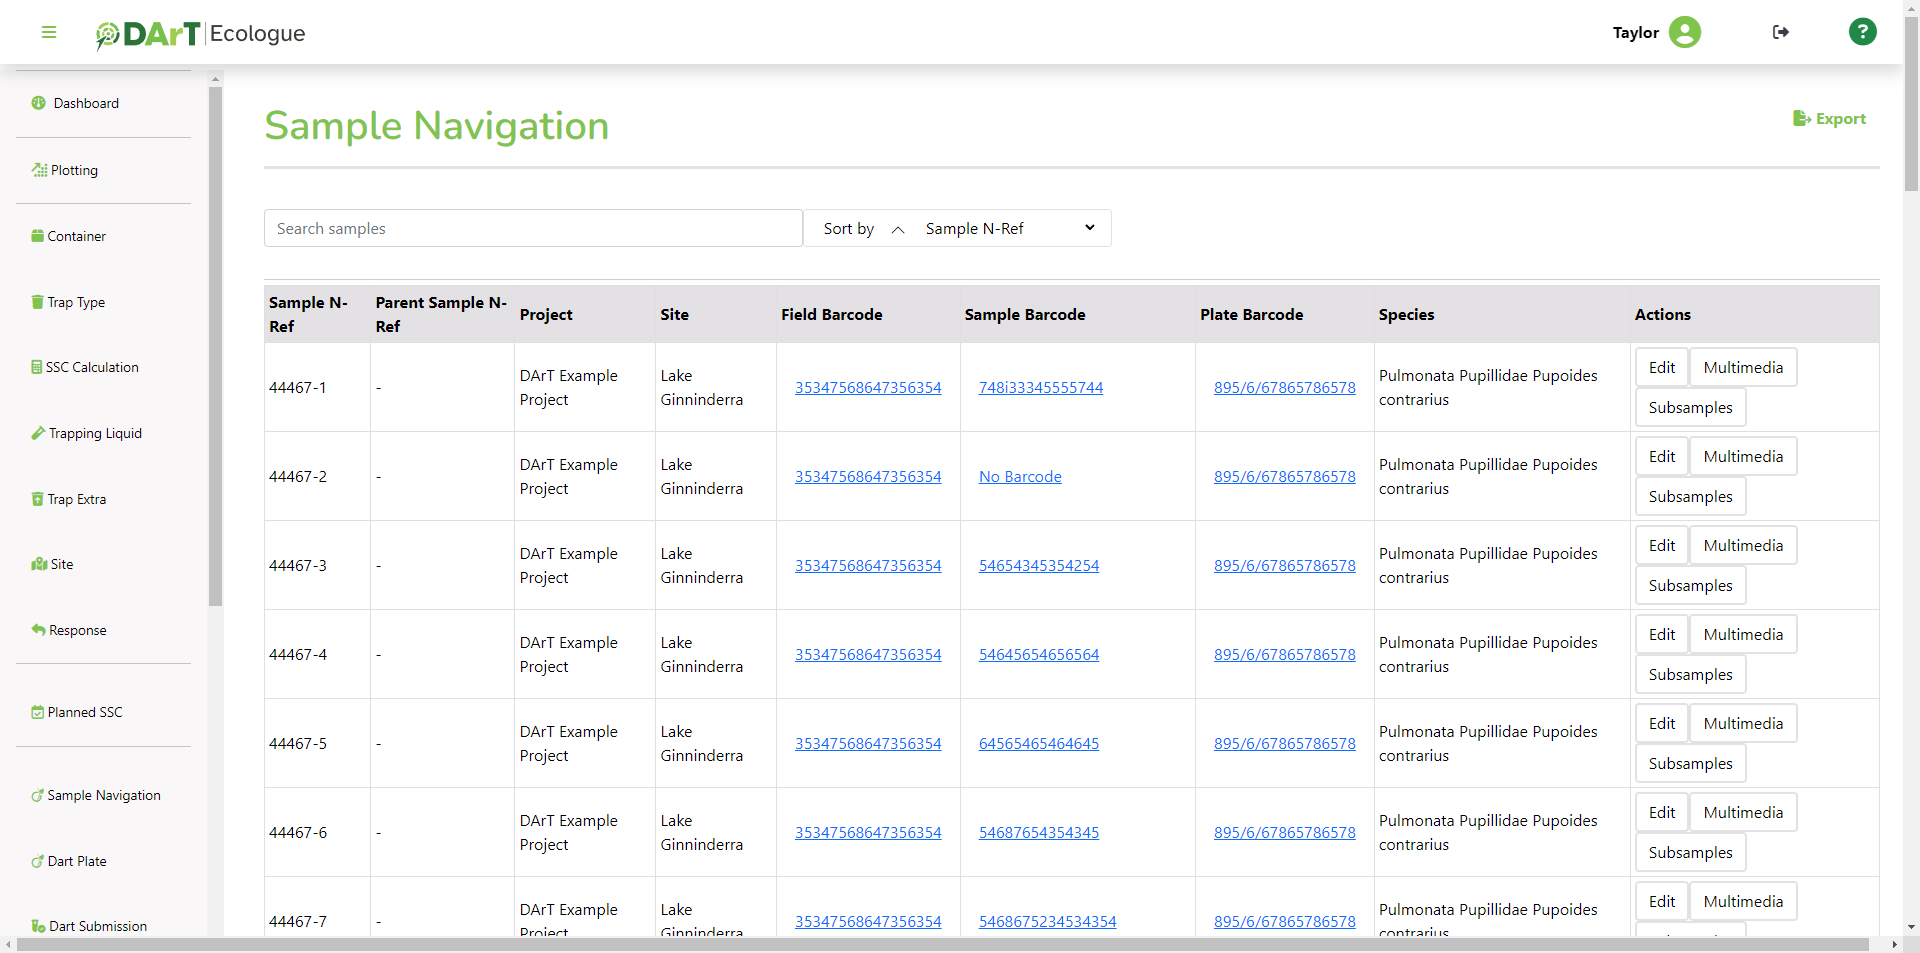Open field barcode for sample 44467-4
1920x953 pixels.
tap(868, 655)
